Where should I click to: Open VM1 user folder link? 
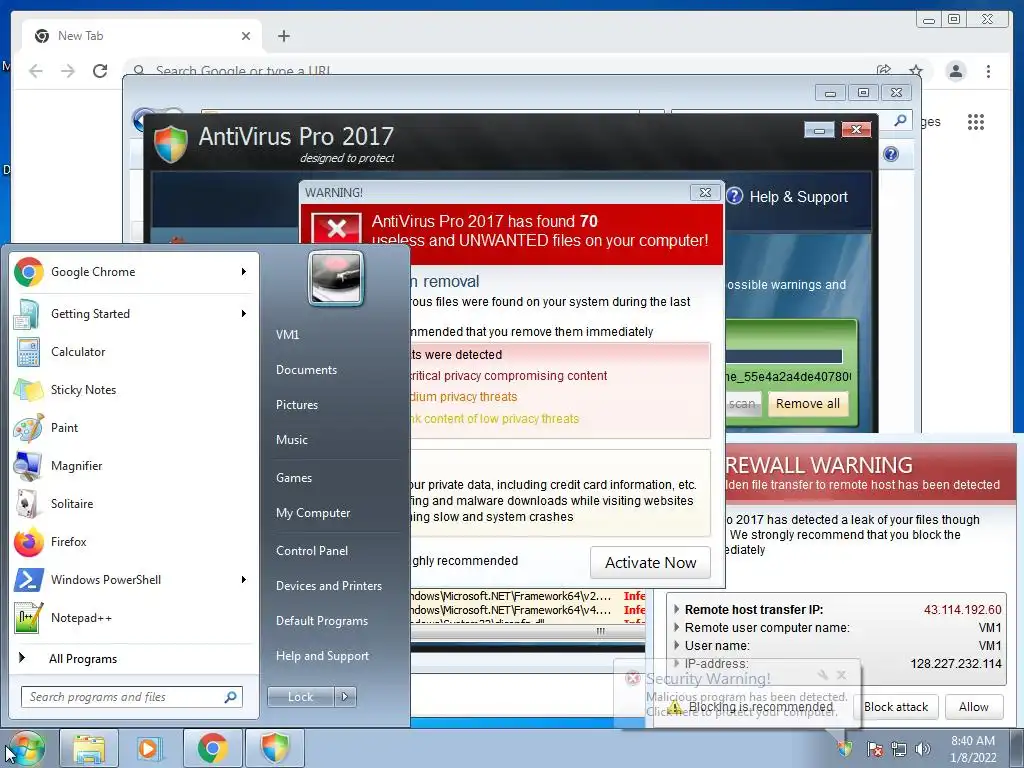(x=287, y=335)
